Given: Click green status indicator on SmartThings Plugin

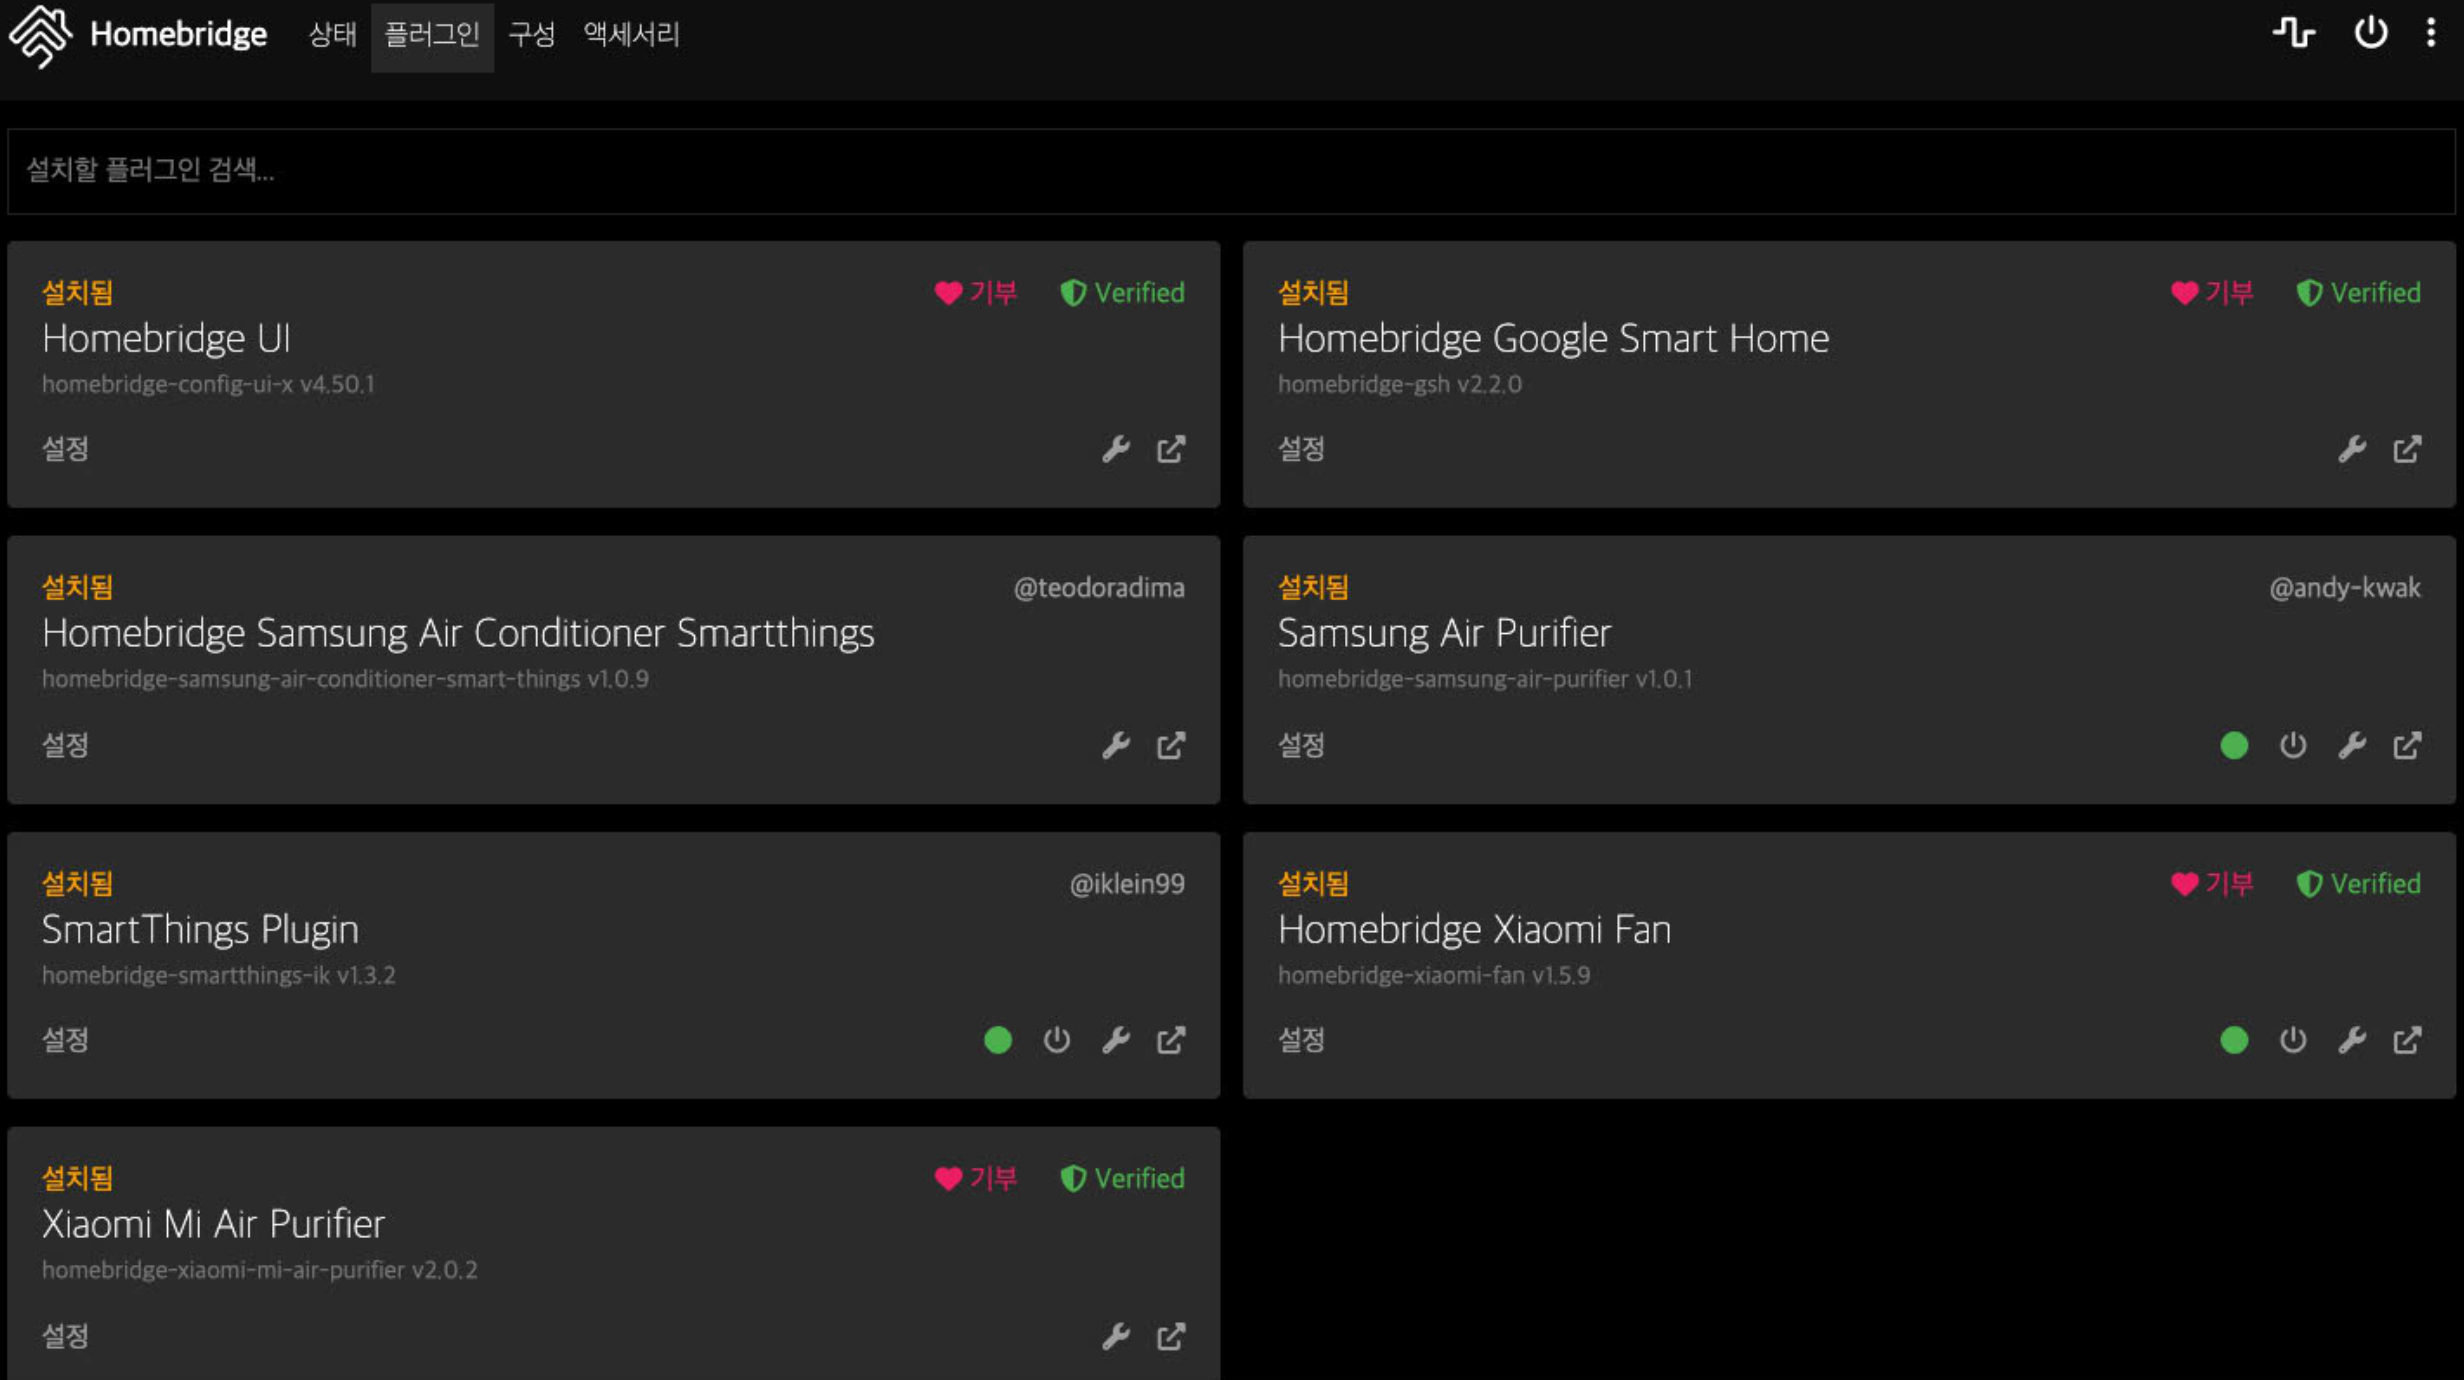Looking at the screenshot, I should [998, 1040].
